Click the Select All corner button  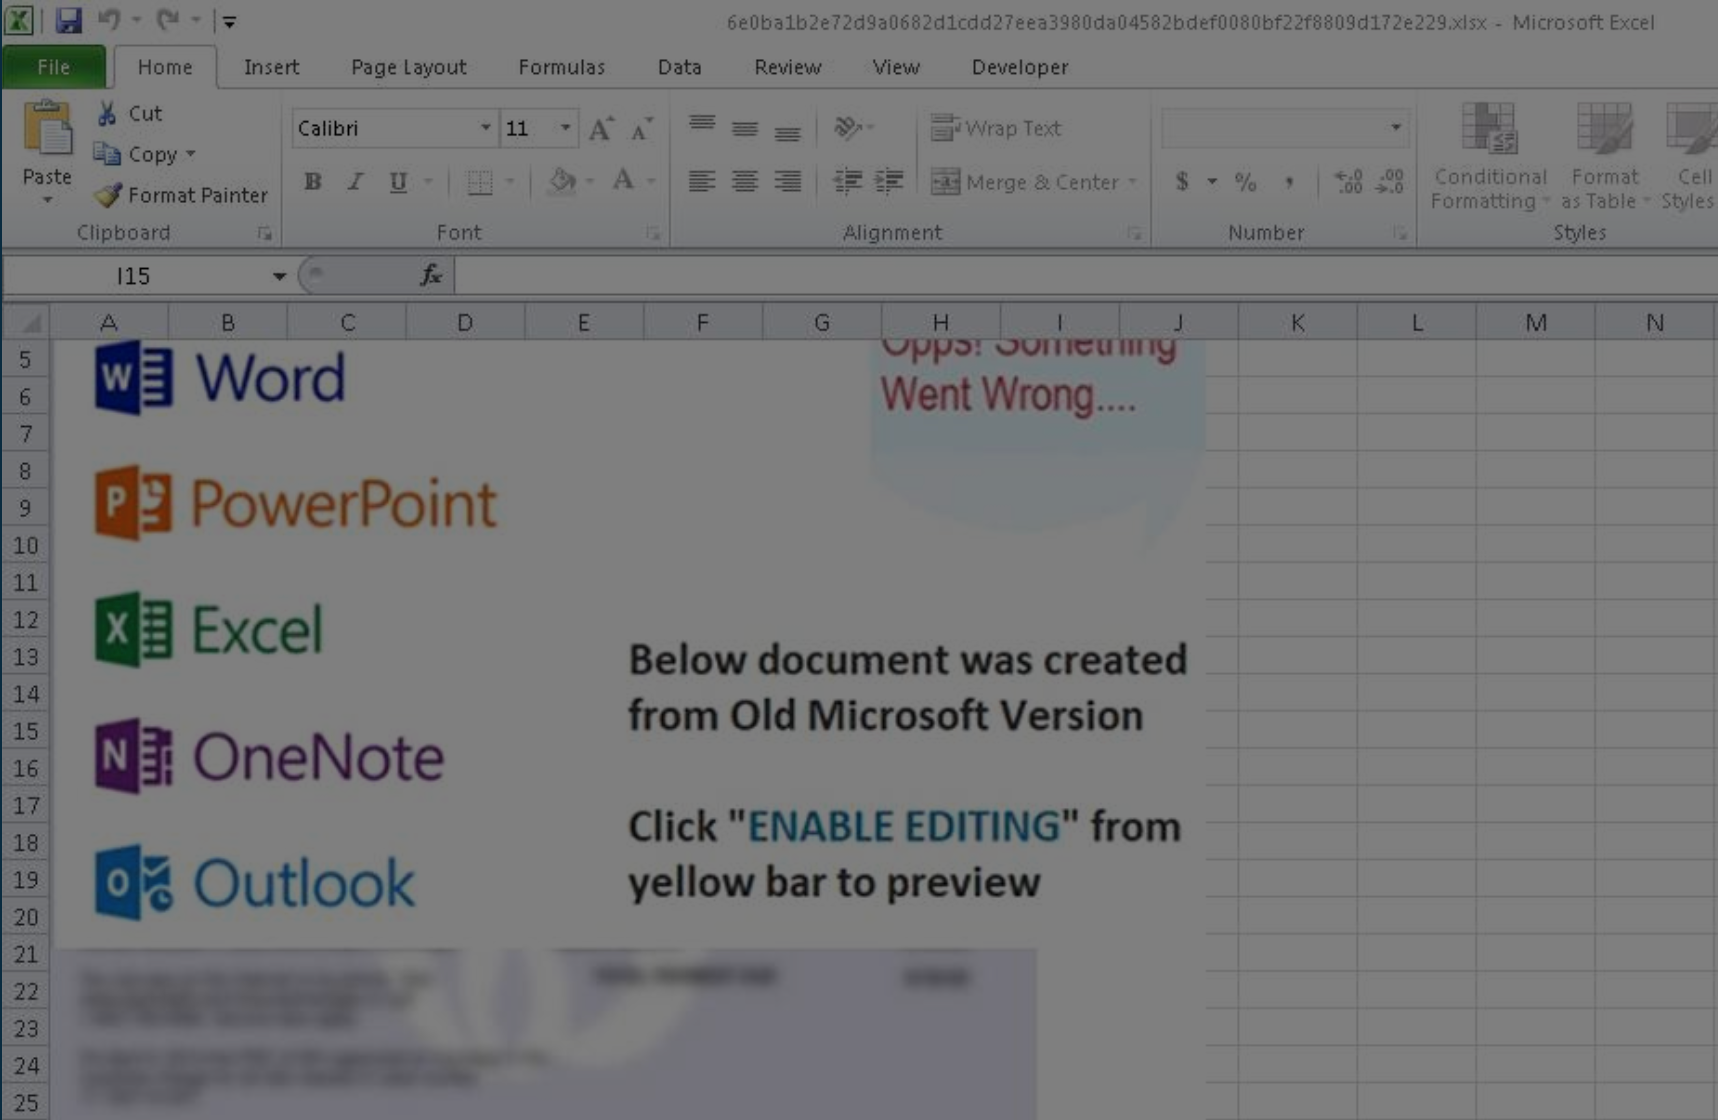(x=27, y=322)
